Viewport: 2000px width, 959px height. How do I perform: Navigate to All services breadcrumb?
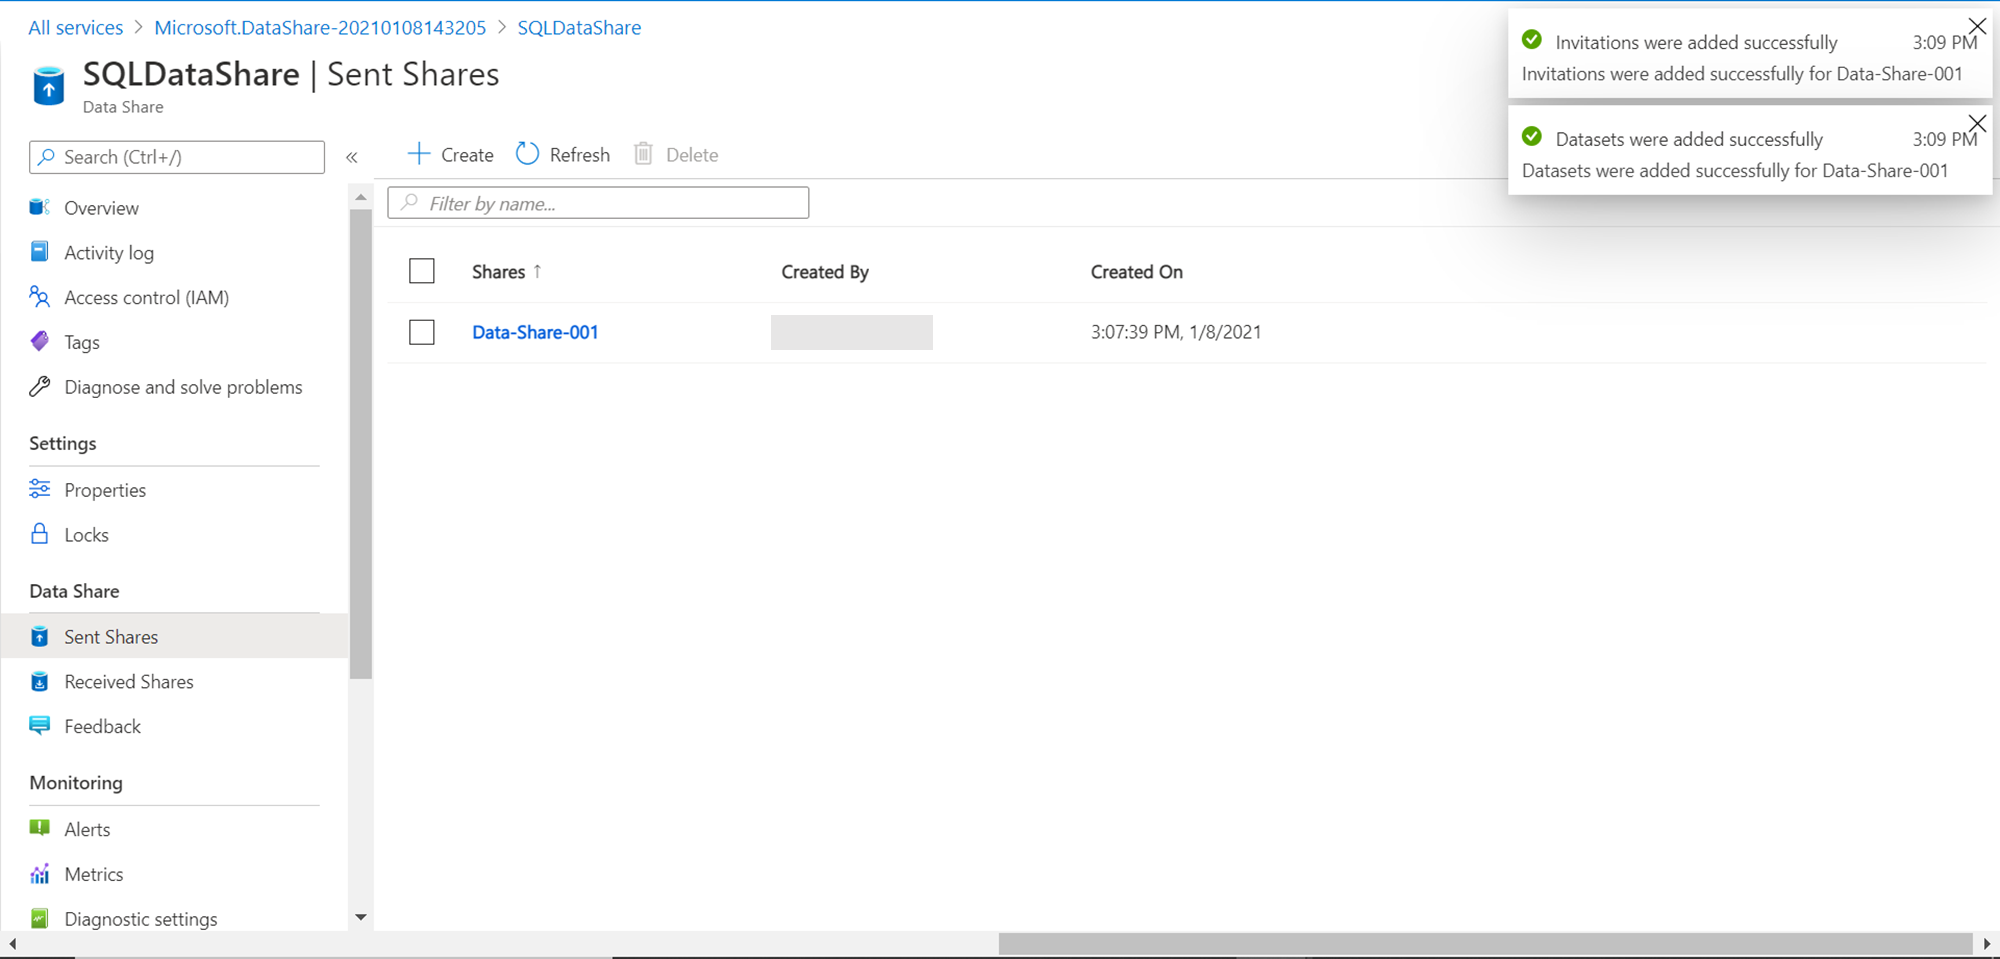[x=76, y=27]
